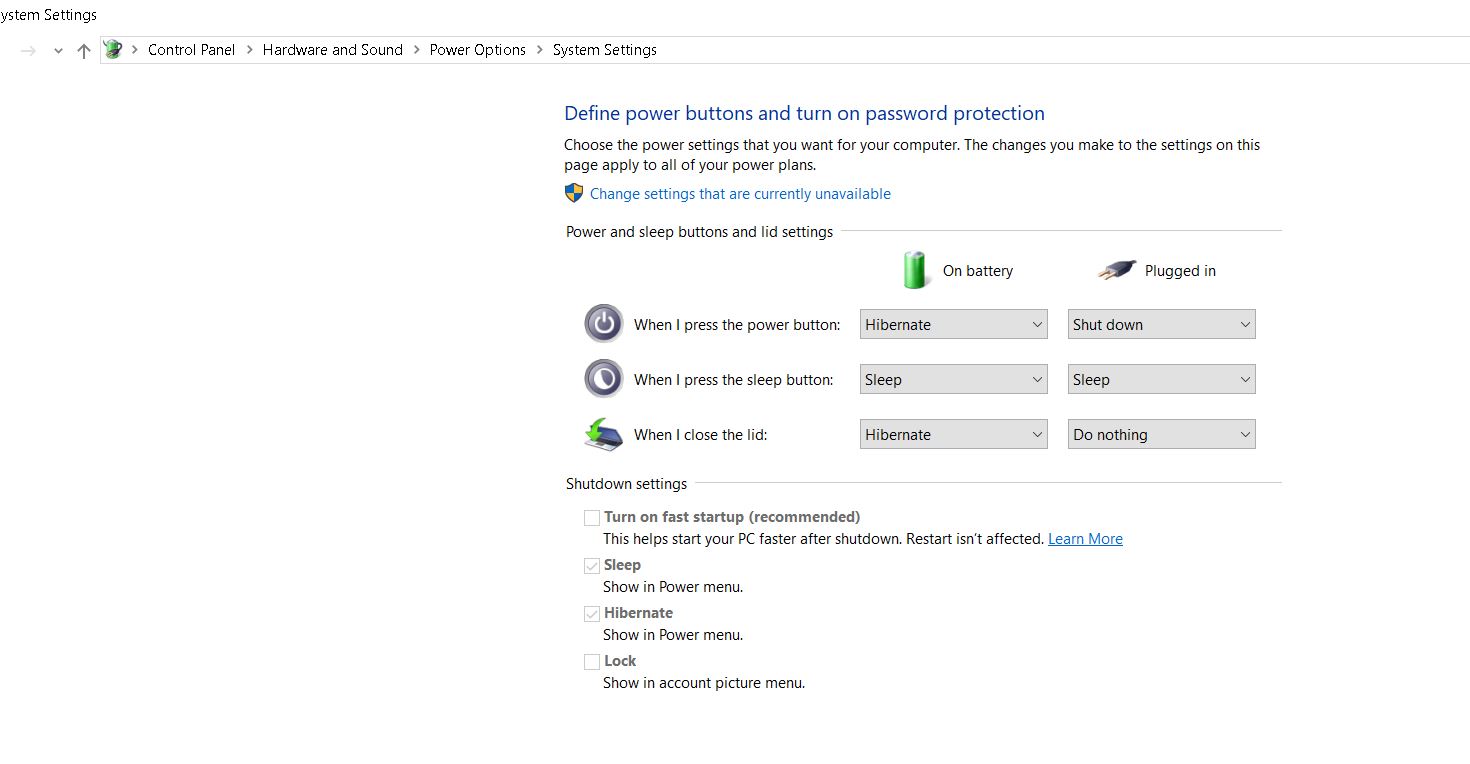This screenshot has height=764, width=1470.
Task: Open the recent locations dropdown arrow
Action: coord(58,50)
